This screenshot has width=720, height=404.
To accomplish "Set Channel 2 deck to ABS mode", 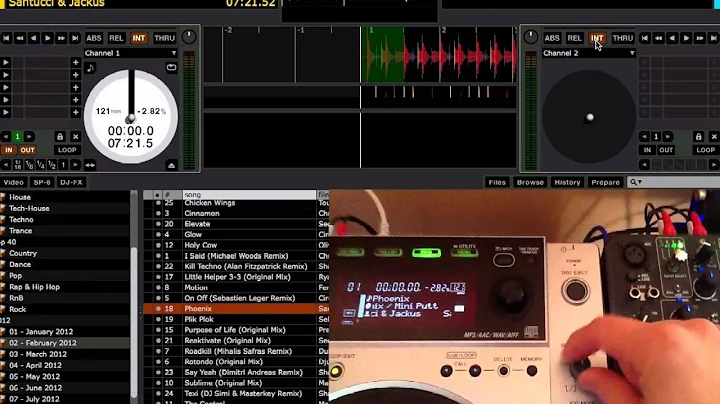I will click(552, 38).
